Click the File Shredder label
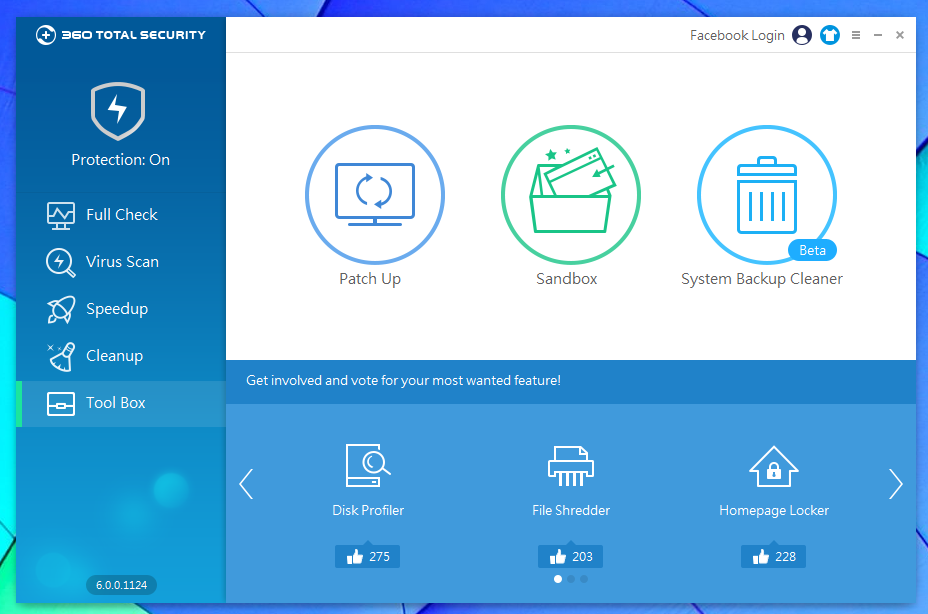 (x=571, y=510)
